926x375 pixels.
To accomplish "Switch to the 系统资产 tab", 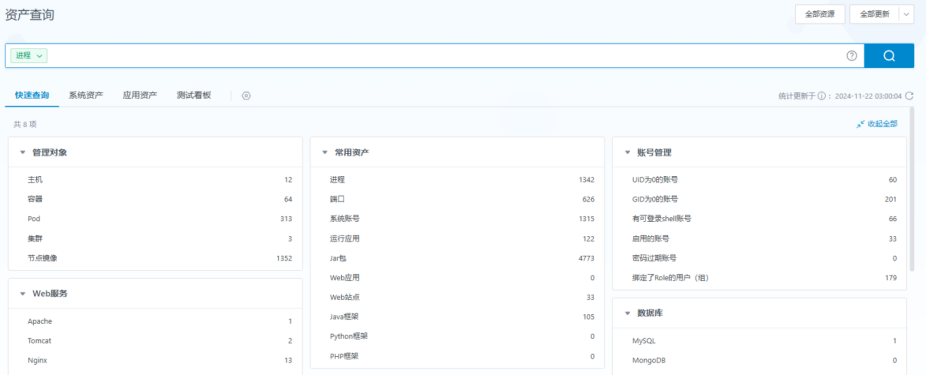I will (x=86, y=95).
